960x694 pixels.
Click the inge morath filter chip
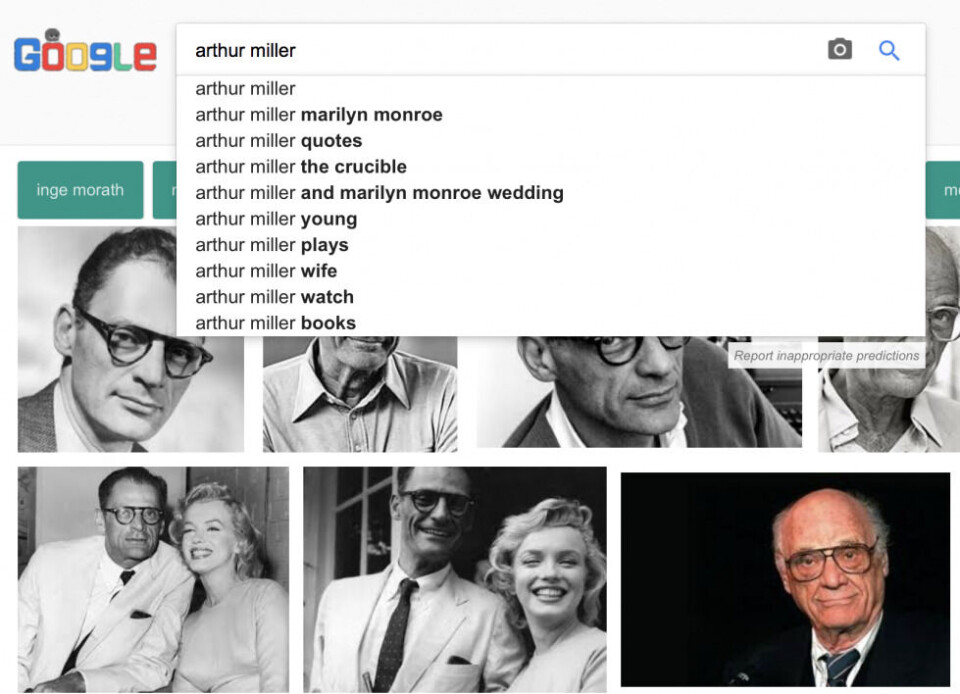[x=80, y=190]
